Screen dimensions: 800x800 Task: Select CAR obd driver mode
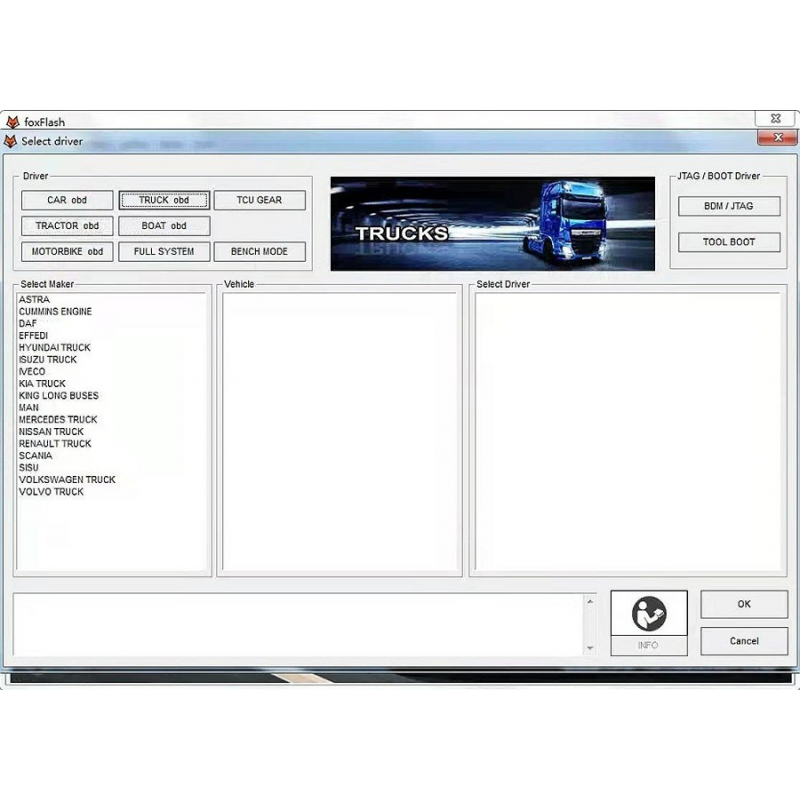(66, 200)
